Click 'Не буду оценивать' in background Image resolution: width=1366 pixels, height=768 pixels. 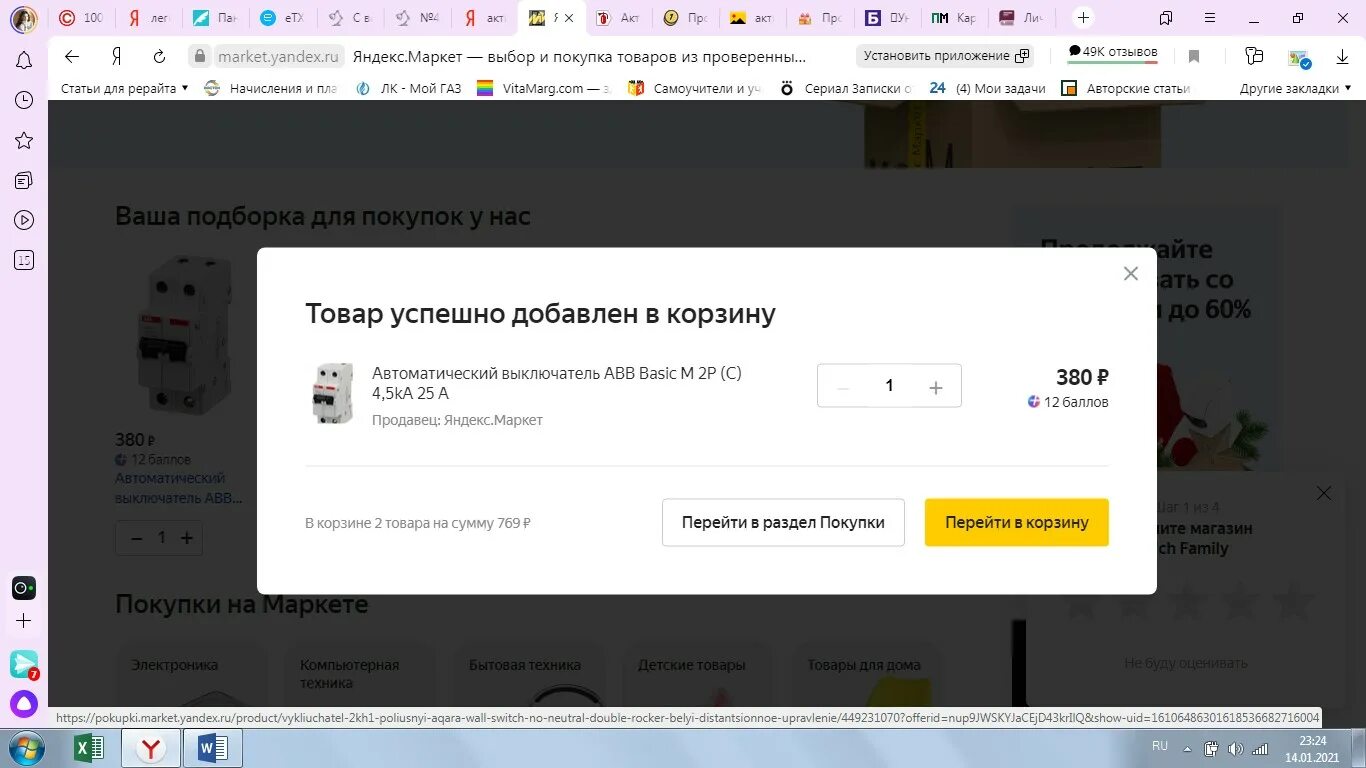1186,663
